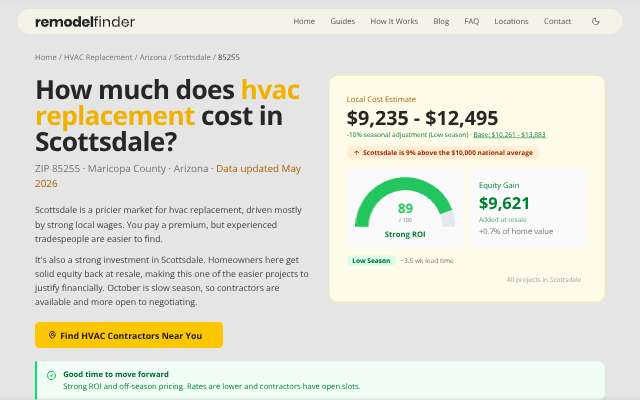Image resolution: width=640 pixels, height=400 pixels.
Task: Click 'Local Cost Estimate' label
Action: (381, 99)
